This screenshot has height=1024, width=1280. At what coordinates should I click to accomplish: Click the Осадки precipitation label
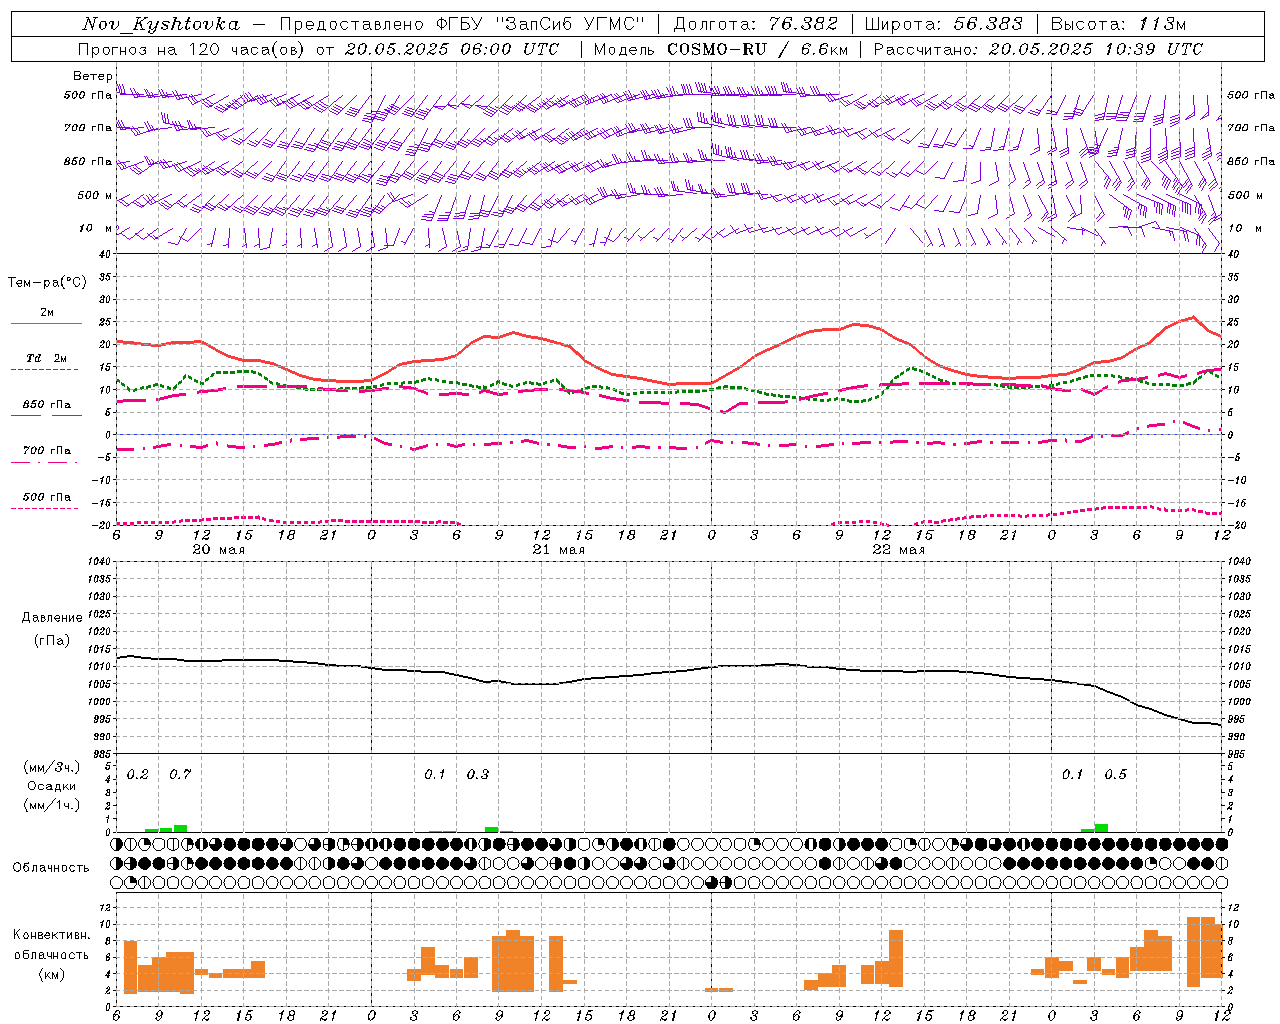pyautogui.click(x=51, y=786)
